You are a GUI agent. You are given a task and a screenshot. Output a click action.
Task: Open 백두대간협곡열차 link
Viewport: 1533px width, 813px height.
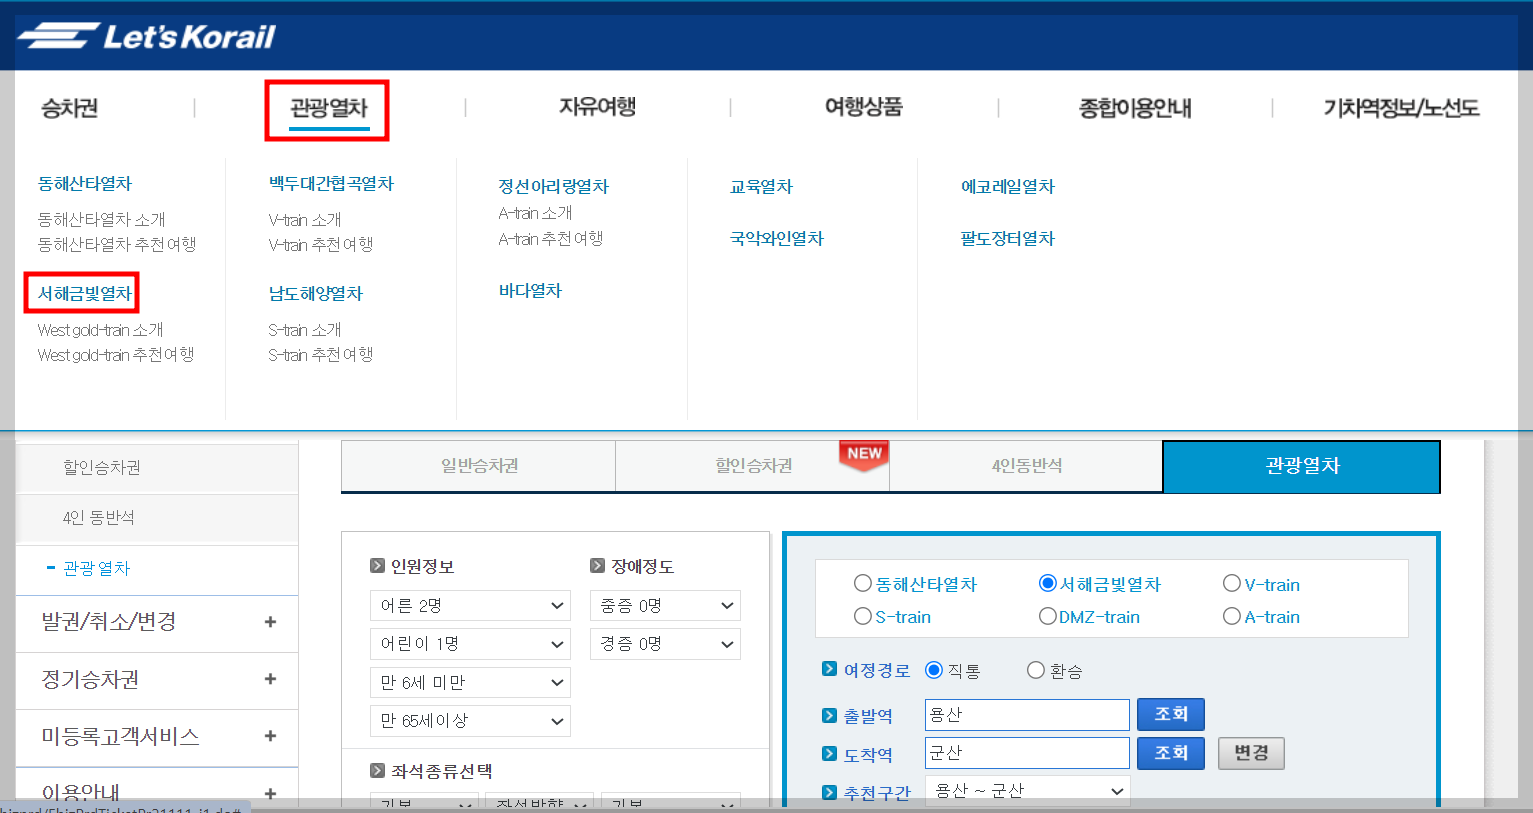click(331, 184)
